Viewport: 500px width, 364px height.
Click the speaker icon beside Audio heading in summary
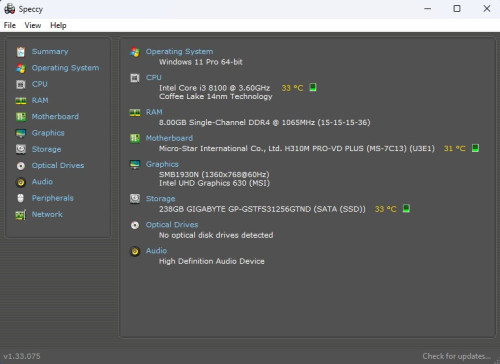click(135, 251)
